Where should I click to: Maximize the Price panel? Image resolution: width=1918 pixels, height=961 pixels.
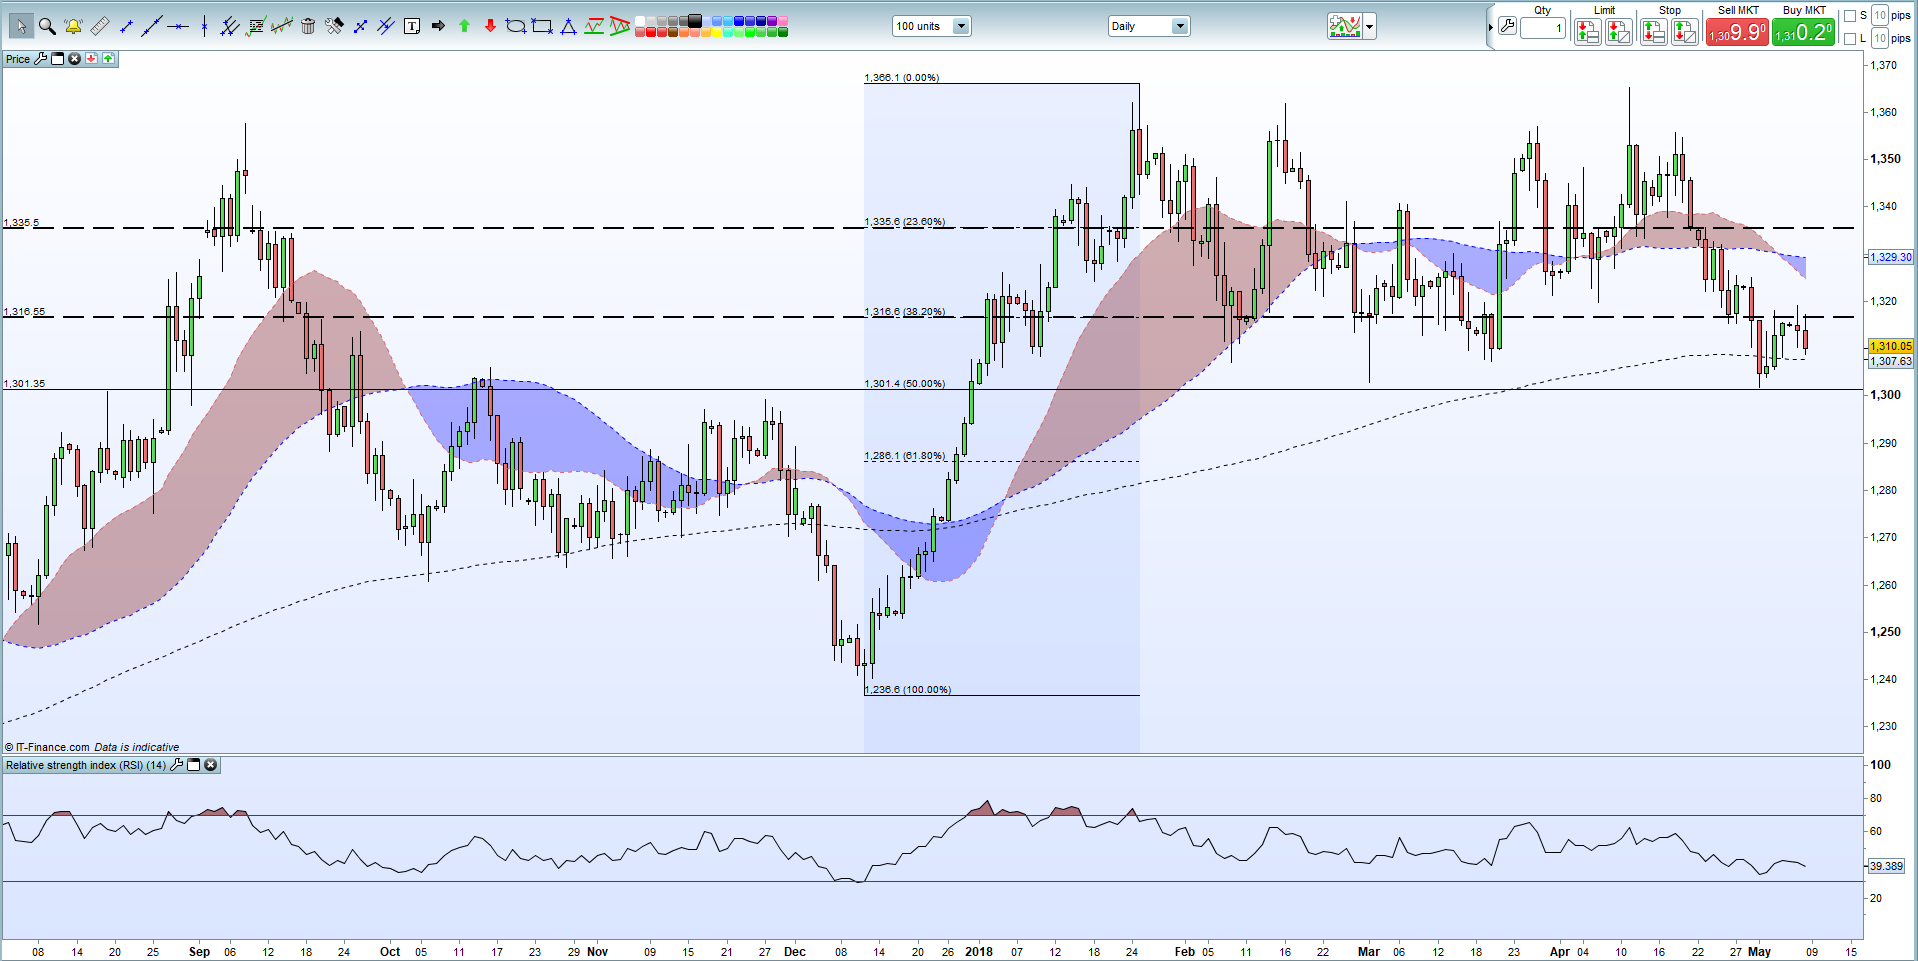point(57,59)
